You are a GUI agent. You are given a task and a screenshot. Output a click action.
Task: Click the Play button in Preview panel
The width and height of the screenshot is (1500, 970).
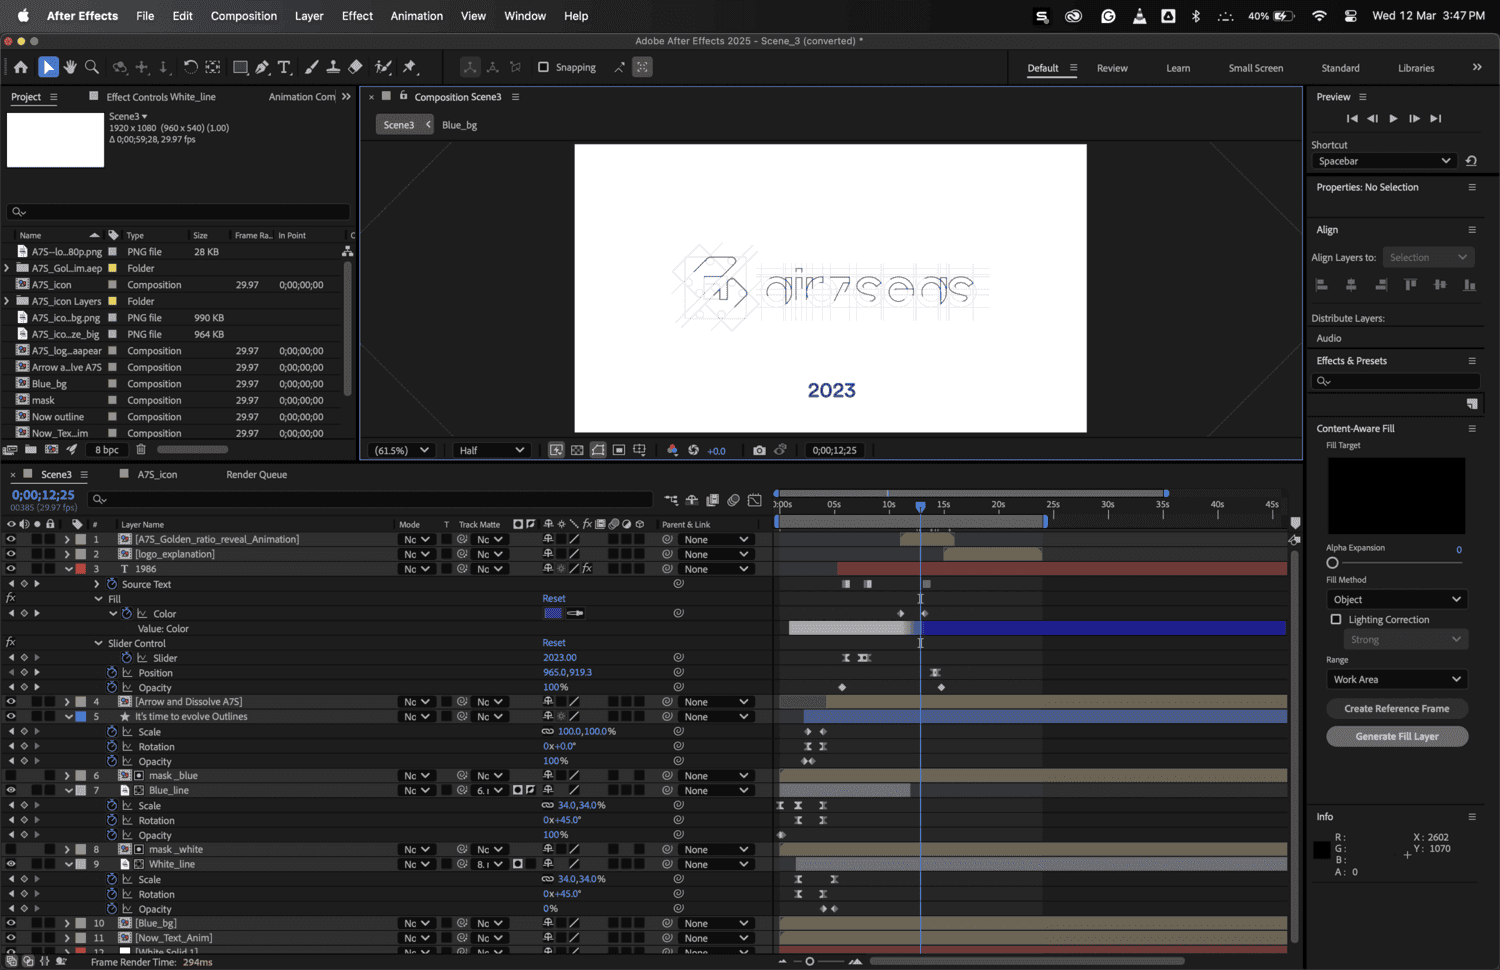point(1393,118)
